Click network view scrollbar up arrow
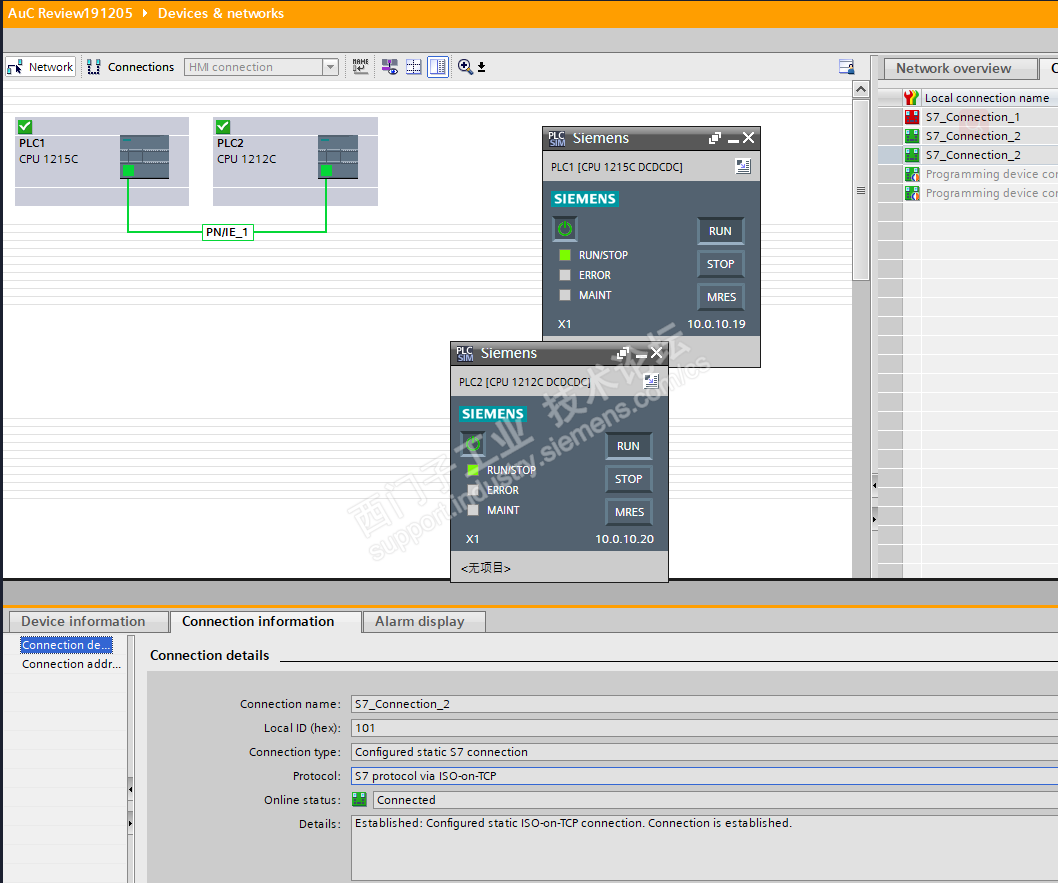 pos(860,89)
